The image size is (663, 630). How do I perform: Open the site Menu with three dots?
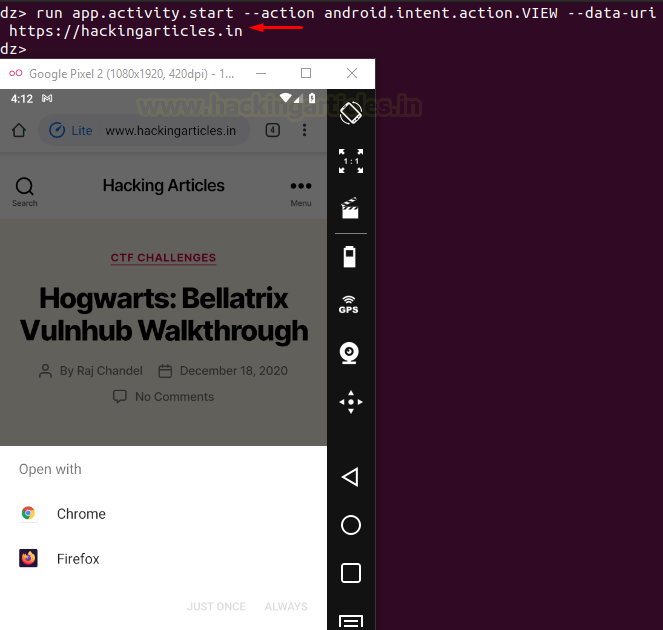tap(301, 194)
